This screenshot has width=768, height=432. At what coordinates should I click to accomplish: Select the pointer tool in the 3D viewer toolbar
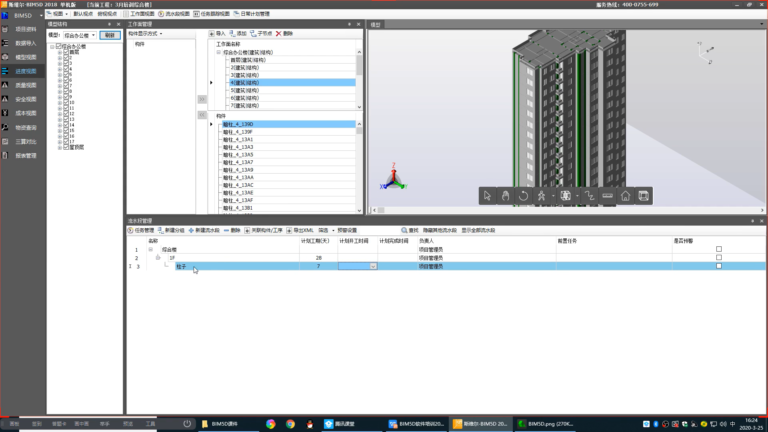click(x=487, y=196)
